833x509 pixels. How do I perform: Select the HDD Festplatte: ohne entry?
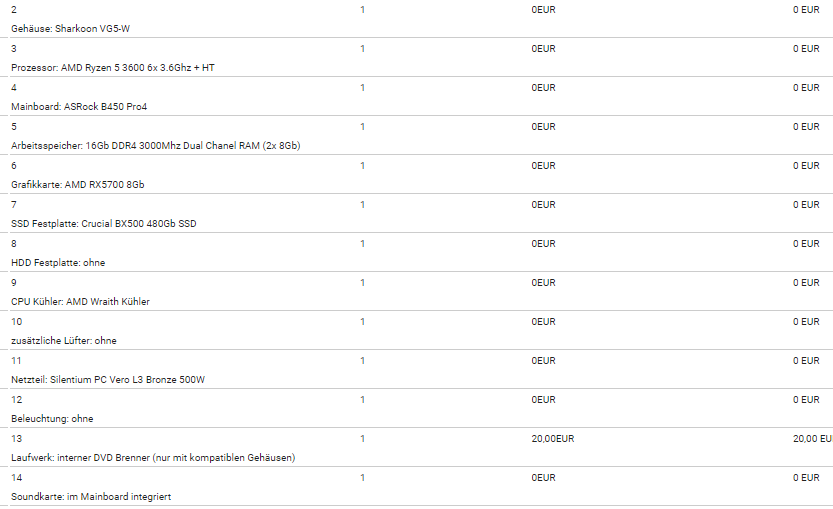tap(58, 262)
